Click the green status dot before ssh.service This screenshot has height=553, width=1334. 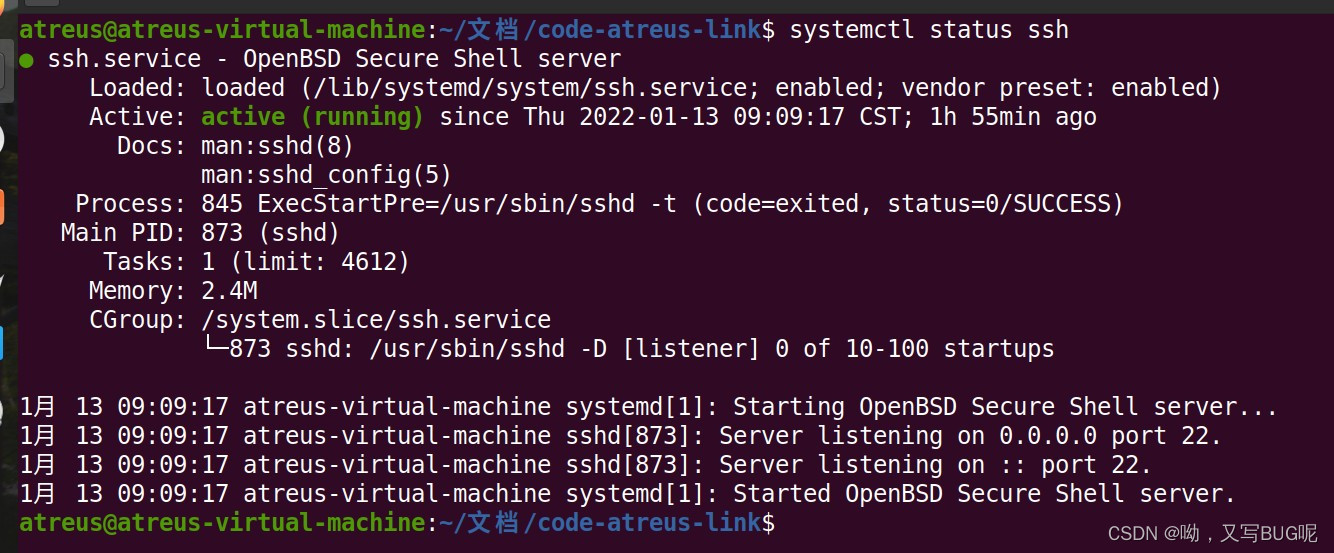26,60
